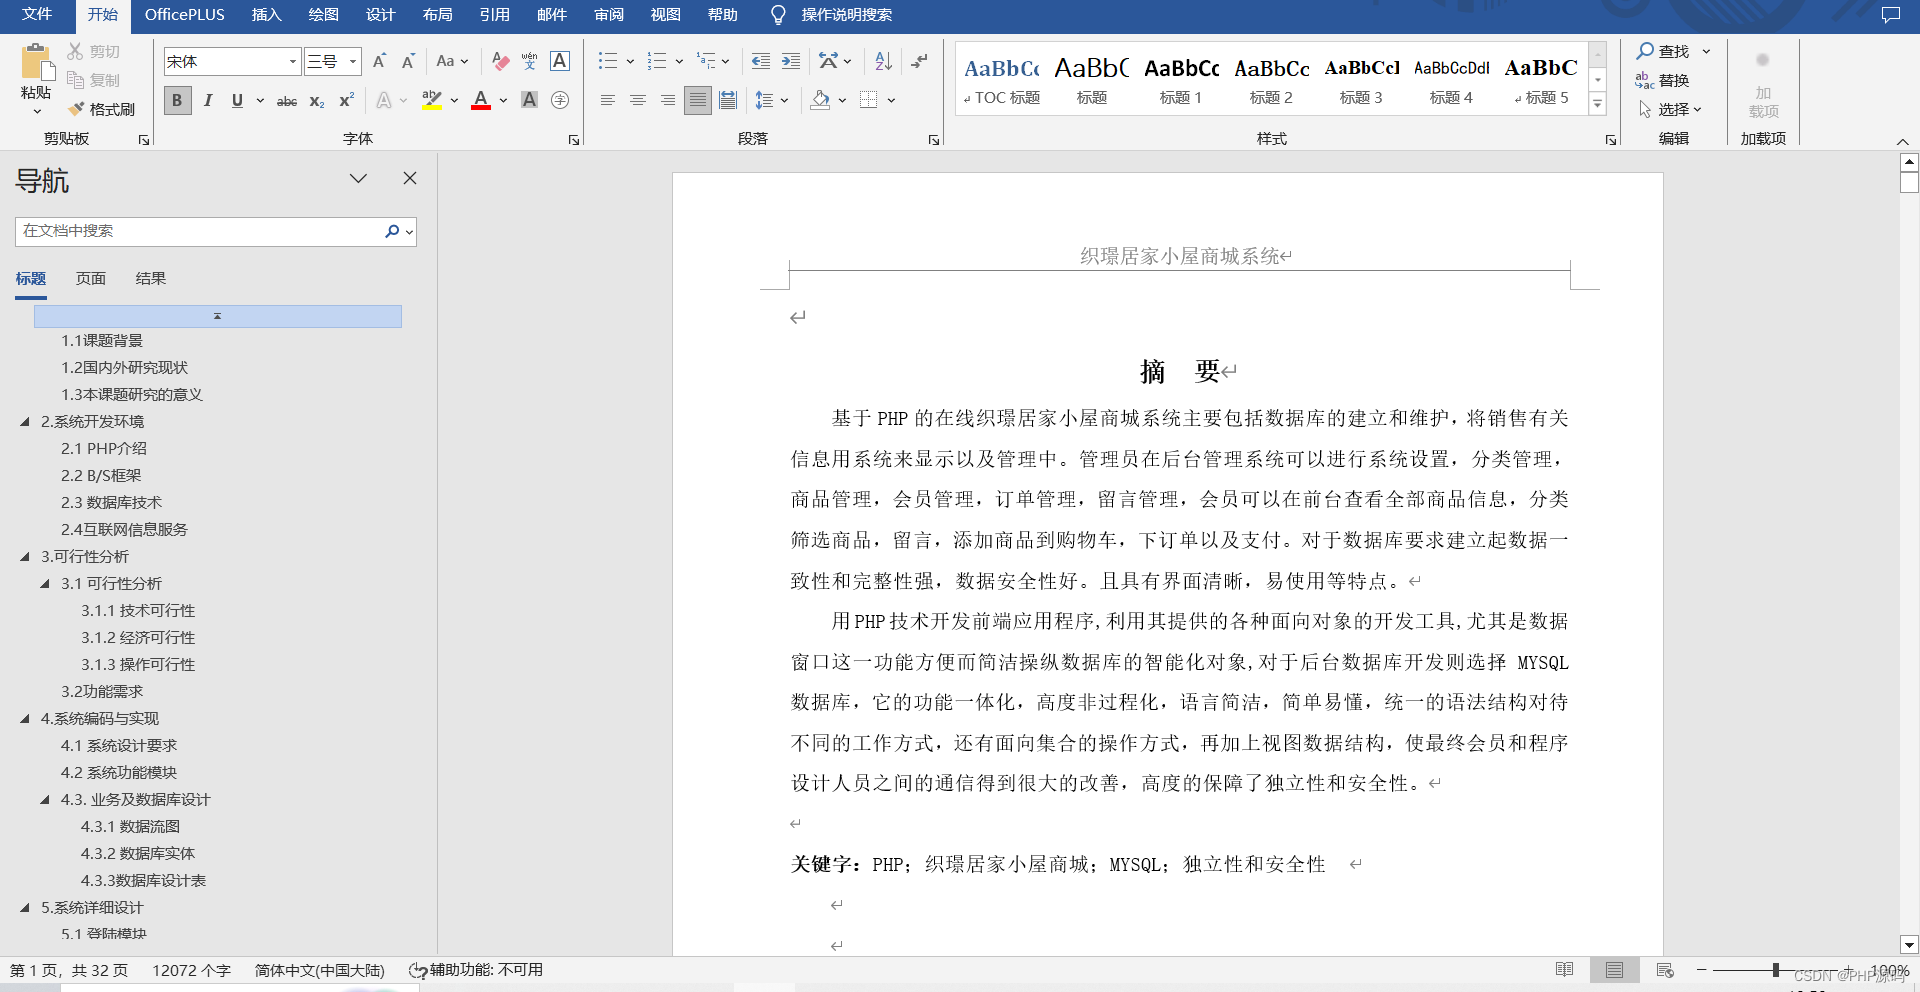The image size is (1920, 992).
Task: Apply the 标题 1 style
Action: click(x=1181, y=80)
